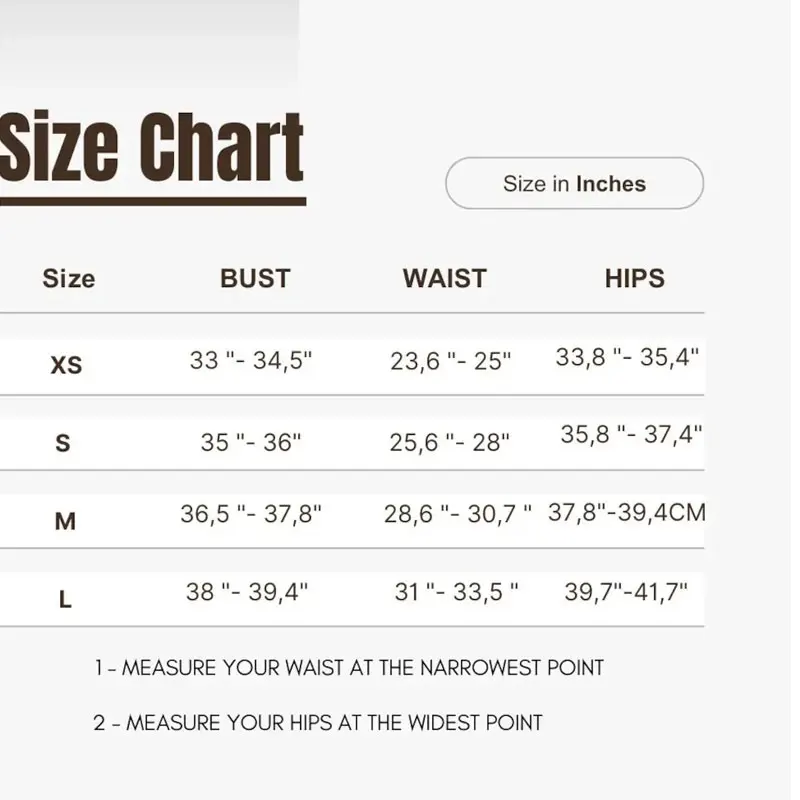This screenshot has height=800, width=800.
Task: Click XS hips value 33,8"-35,4"
Action: [627, 357]
